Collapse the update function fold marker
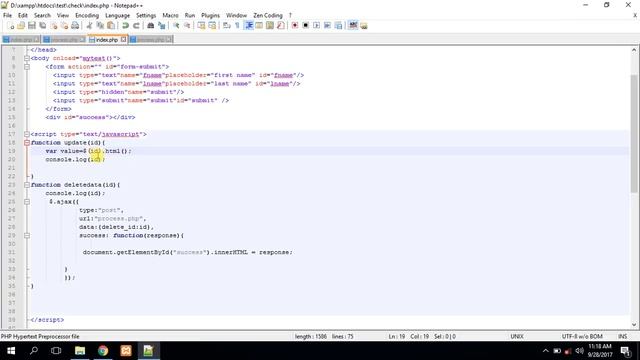Image resolution: width=640 pixels, height=360 pixels. (x=27, y=143)
